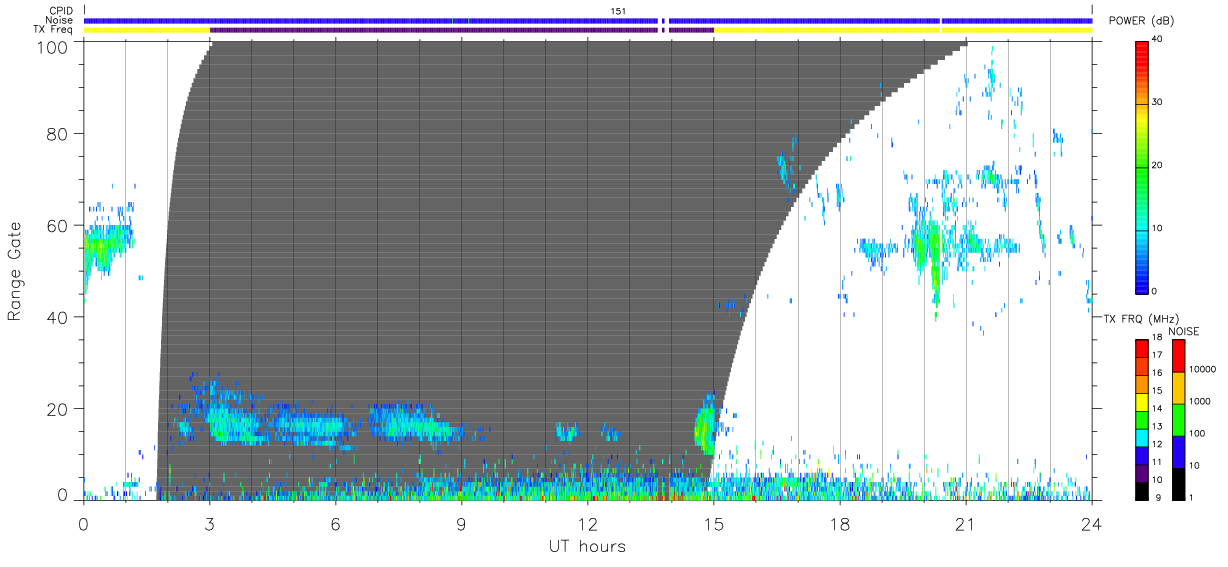The image size is (1228, 567).
Task: Click the green segment of the NOISE bar
Action: pos(1178,420)
